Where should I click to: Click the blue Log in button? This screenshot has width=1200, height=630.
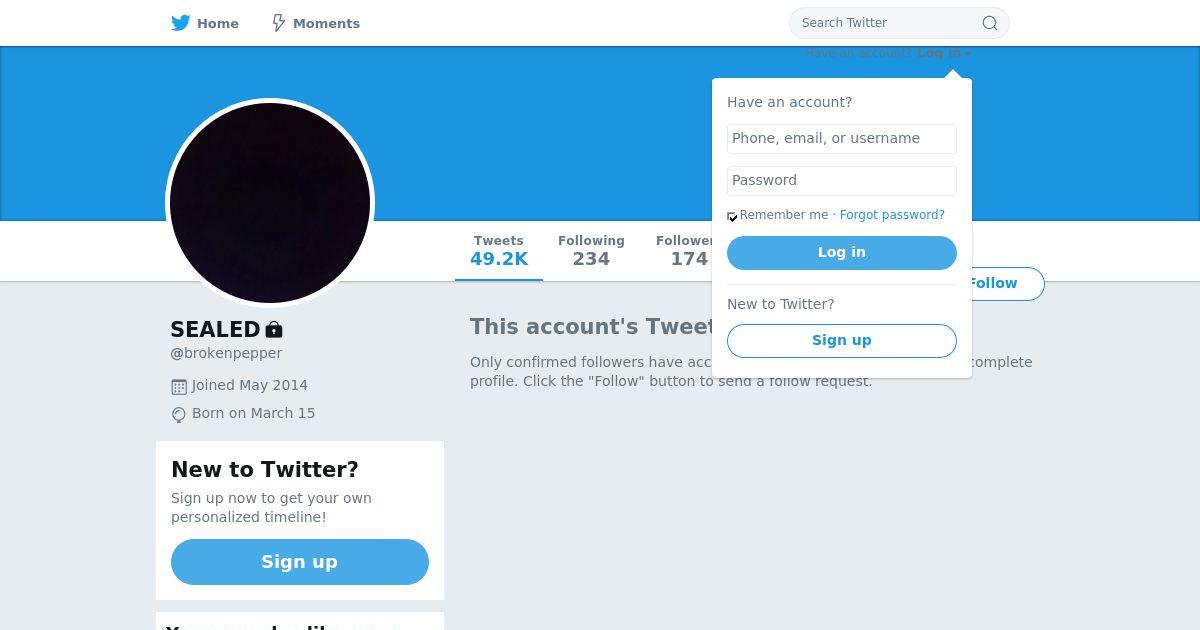click(x=842, y=253)
